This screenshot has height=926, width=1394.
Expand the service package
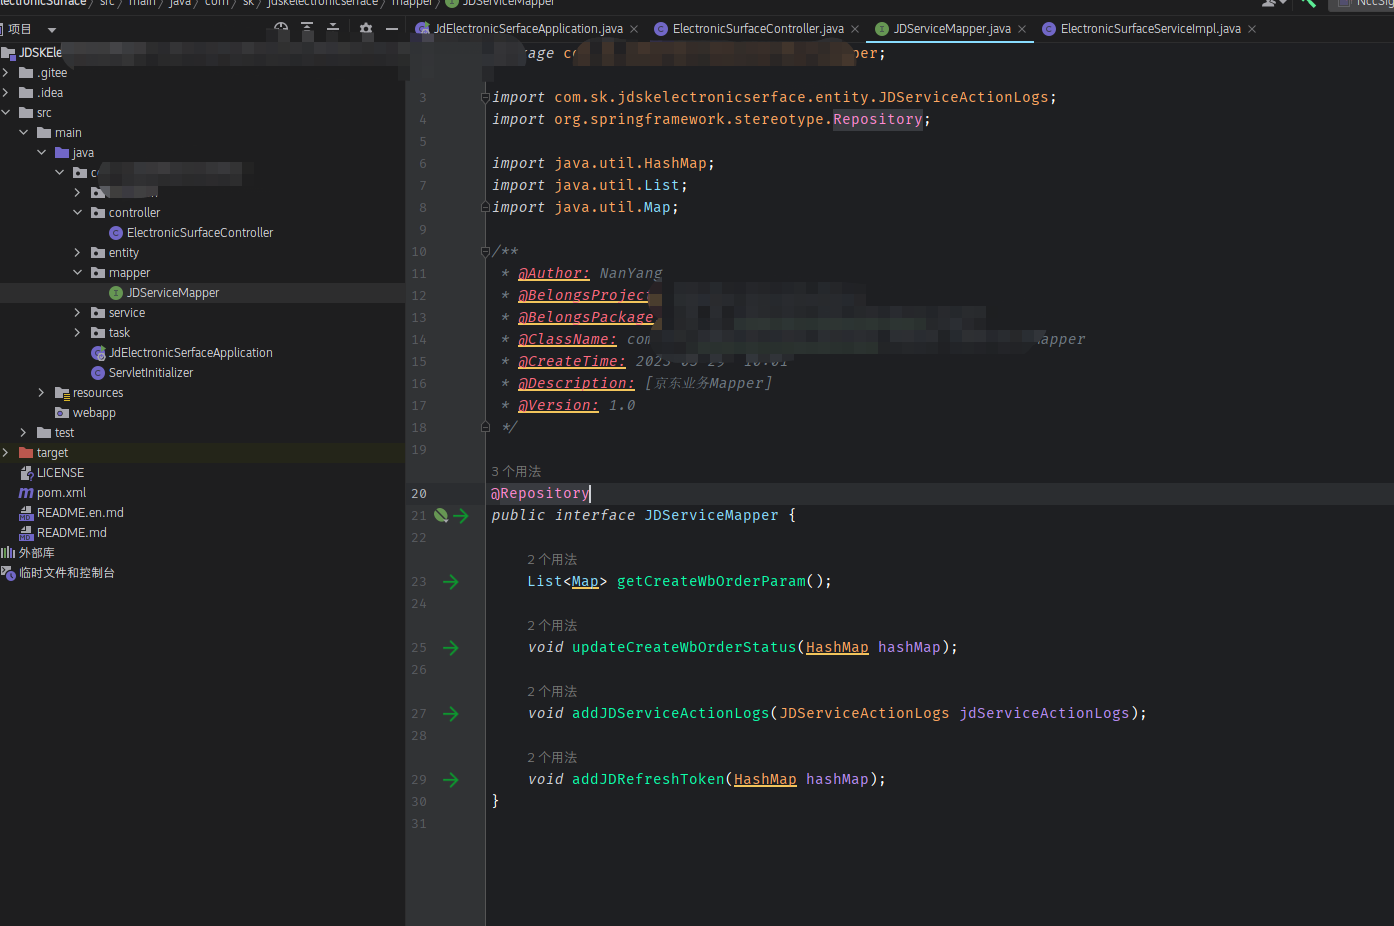(78, 313)
